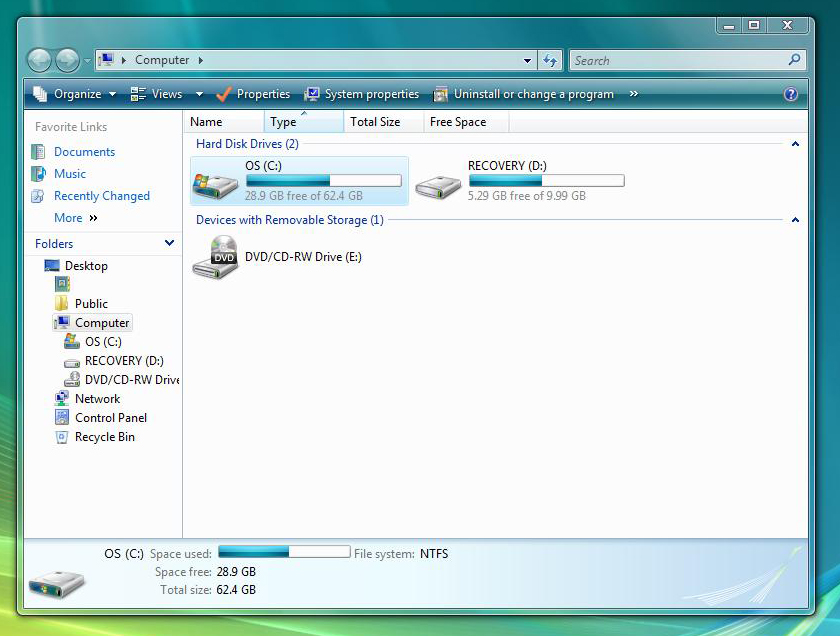
Task: Refresh the Computer view
Action: [x=550, y=60]
